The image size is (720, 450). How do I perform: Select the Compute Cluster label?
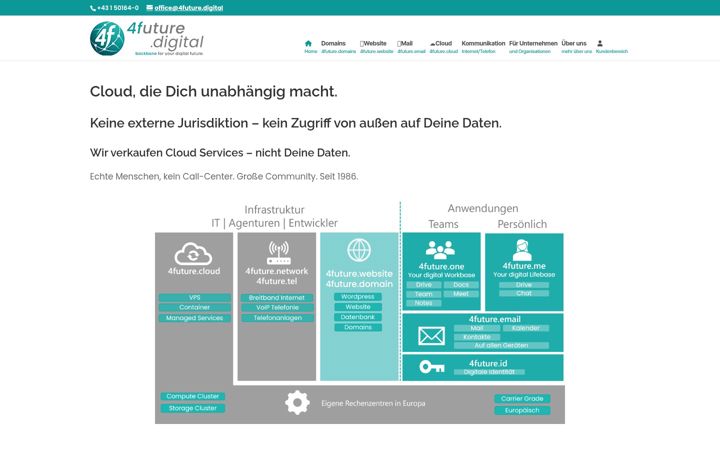(x=192, y=396)
